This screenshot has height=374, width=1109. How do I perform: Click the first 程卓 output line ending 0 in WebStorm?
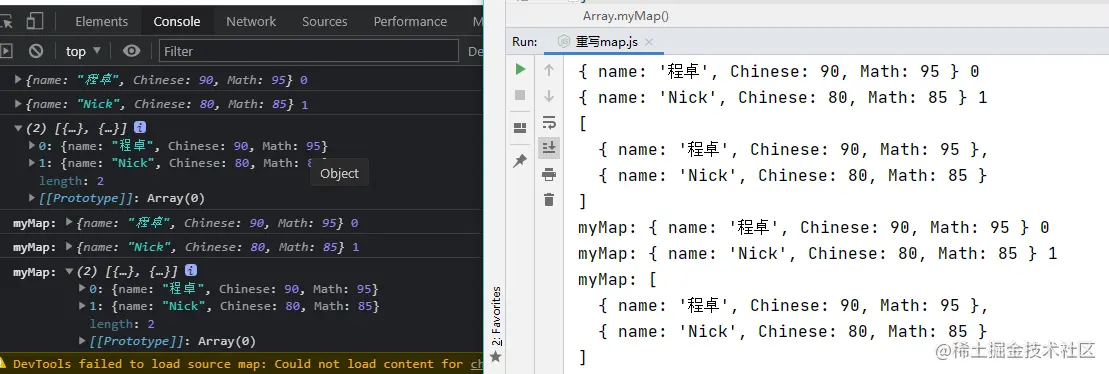click(x=778, y=71)
